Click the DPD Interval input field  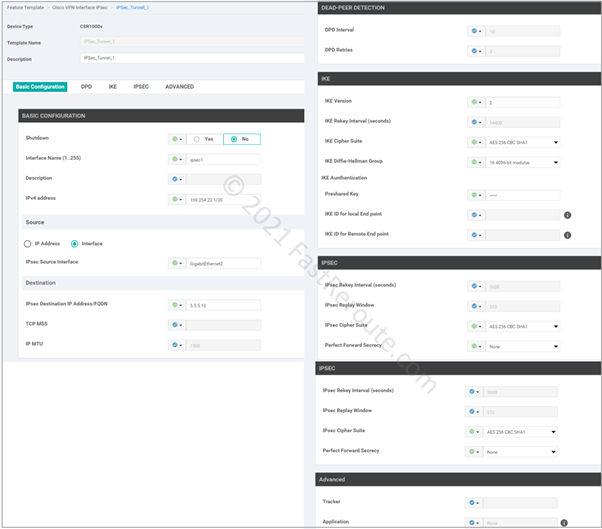click(523, 31)
